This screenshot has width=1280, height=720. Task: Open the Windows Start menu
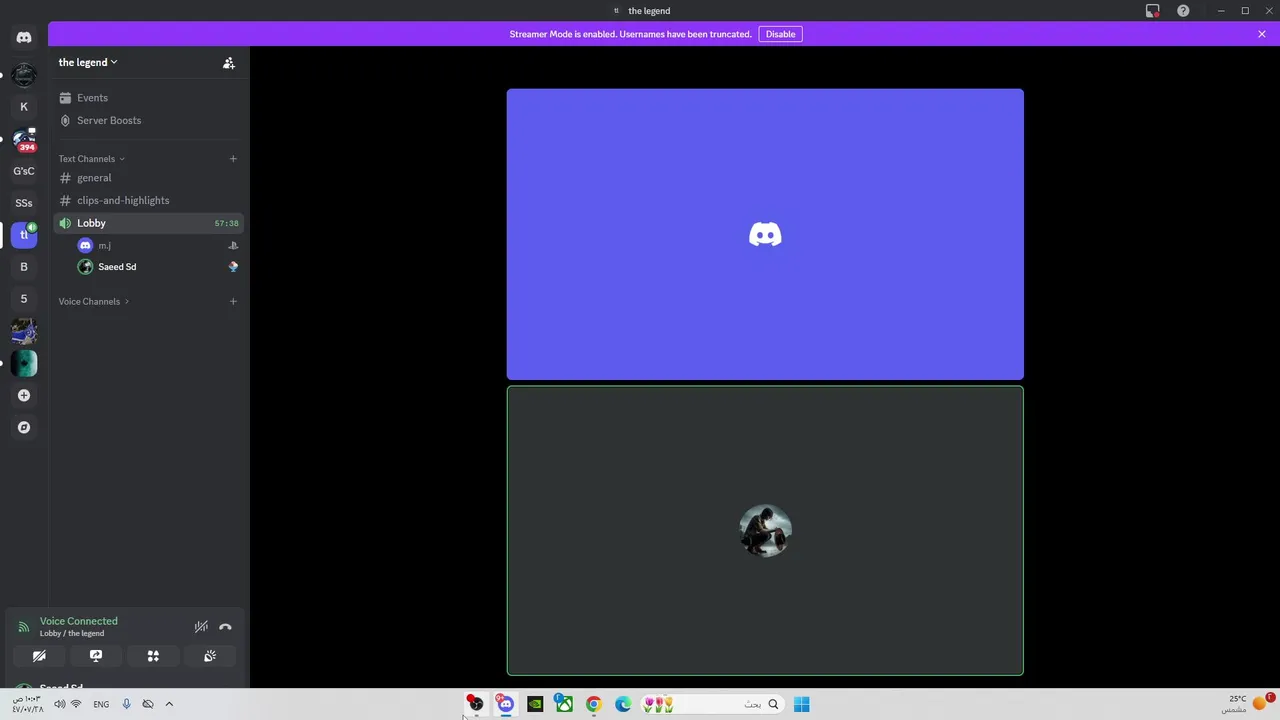[x=802, y=704]
